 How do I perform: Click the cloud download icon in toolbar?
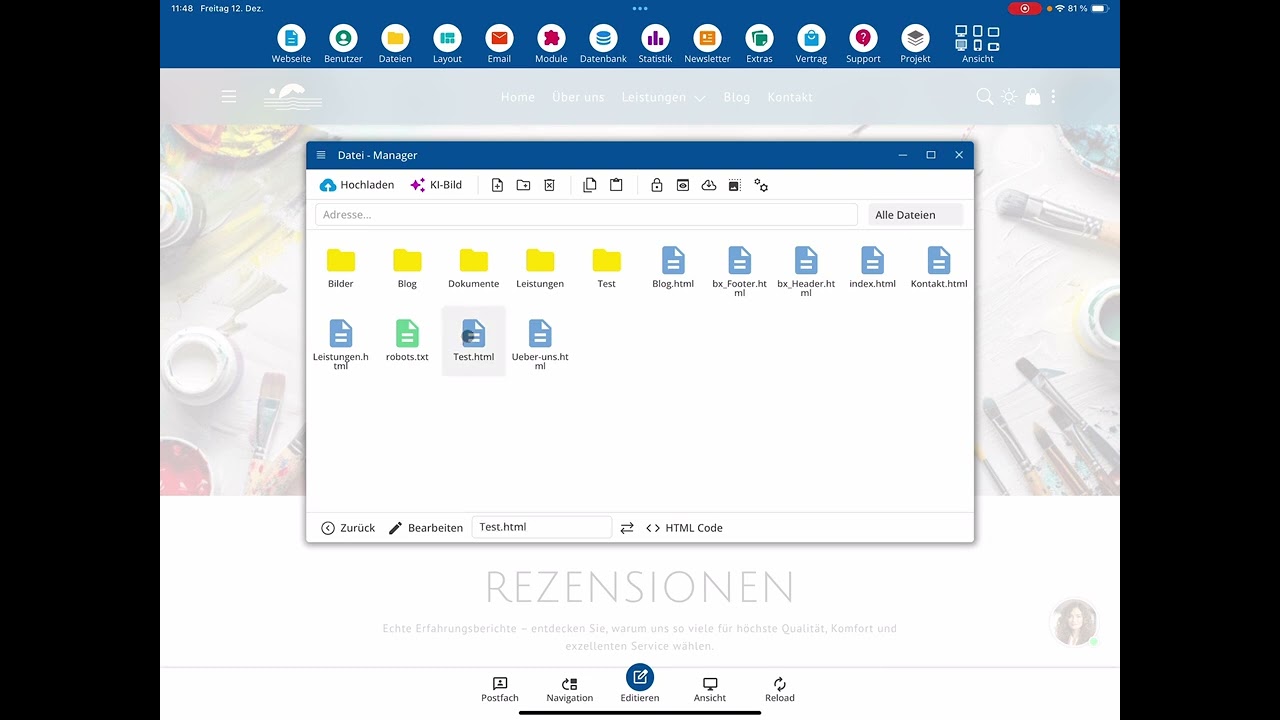(x=709, y=185)
